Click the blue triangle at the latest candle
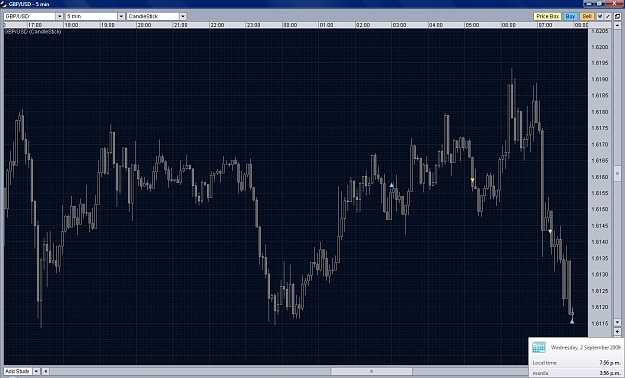This screenshot has width=625, height=378. [572, 321]
